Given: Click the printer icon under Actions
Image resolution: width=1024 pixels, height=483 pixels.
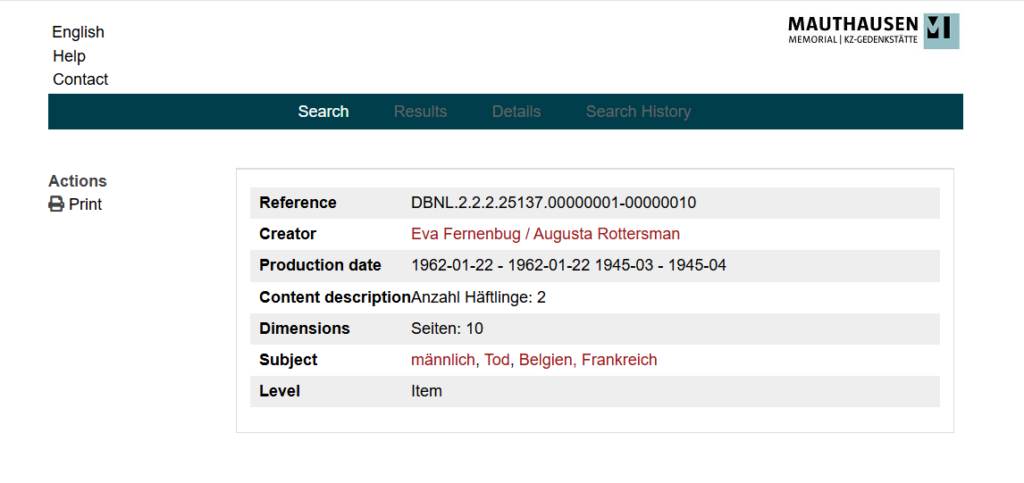Looking at the screenshot, I should [x=57, y=204].
